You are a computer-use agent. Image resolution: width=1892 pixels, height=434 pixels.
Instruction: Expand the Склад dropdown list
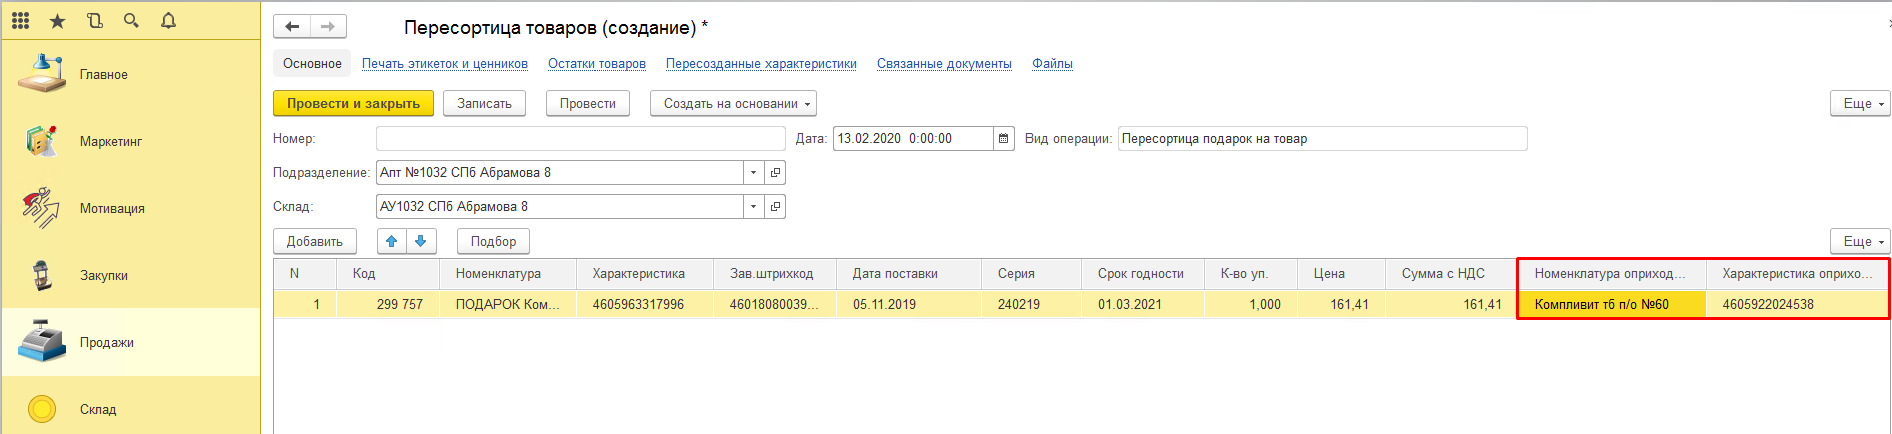point(753,207)
